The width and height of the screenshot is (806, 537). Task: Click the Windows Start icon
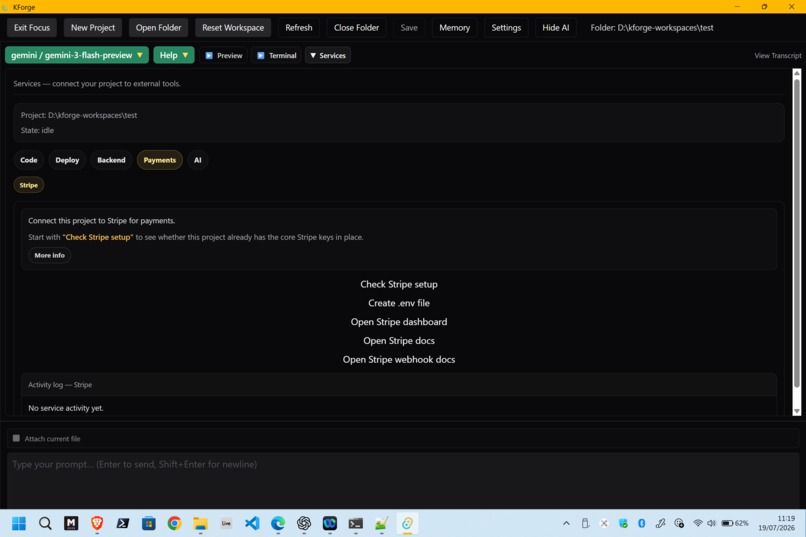point(19,523)
